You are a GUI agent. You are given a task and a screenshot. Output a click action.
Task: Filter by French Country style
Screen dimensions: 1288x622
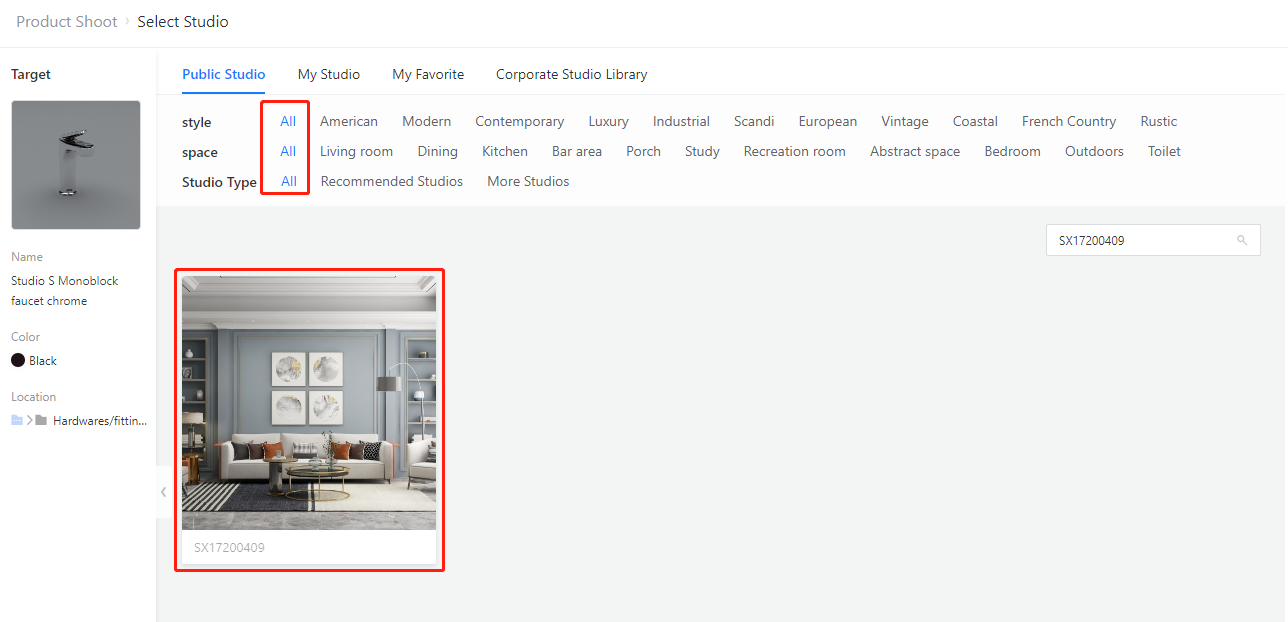[1069, 121]
